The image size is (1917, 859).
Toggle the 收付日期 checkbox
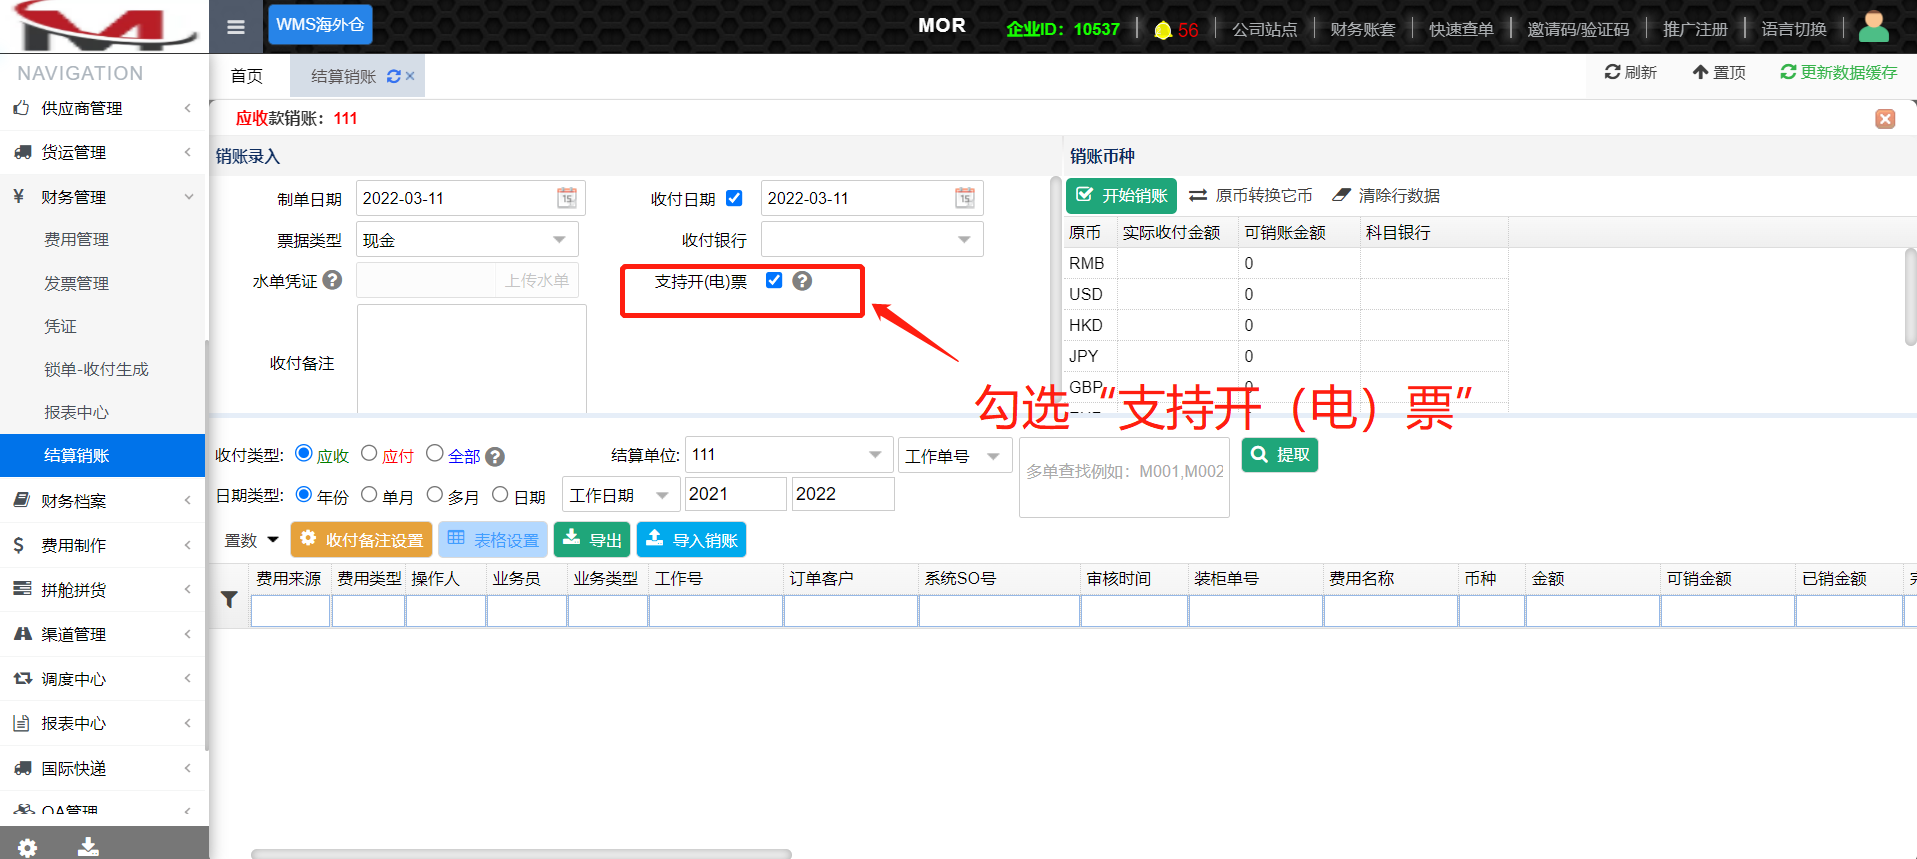pos(734,198)
